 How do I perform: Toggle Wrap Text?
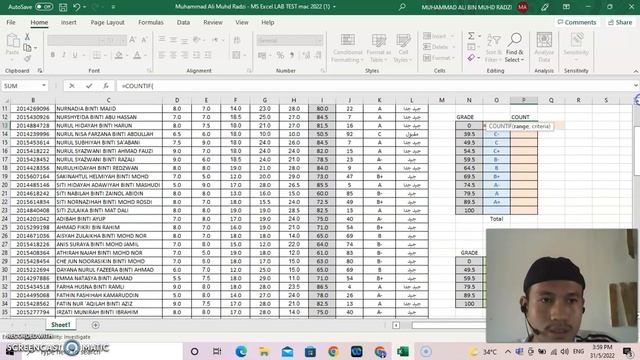click(237, 40)
